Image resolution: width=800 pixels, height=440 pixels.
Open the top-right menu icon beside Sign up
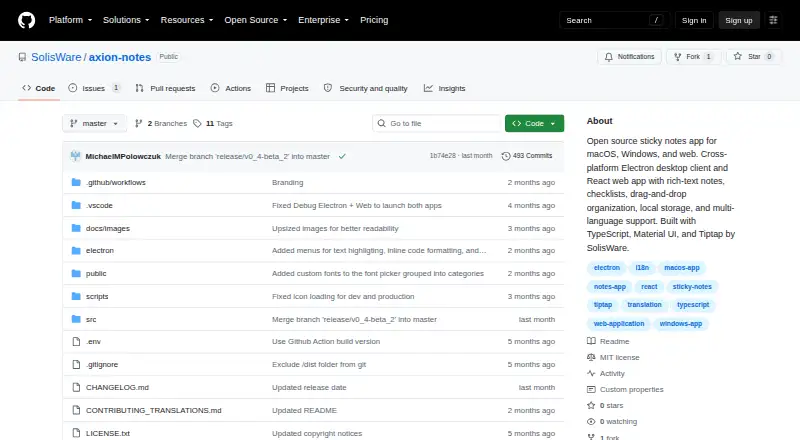pos(773,20)
